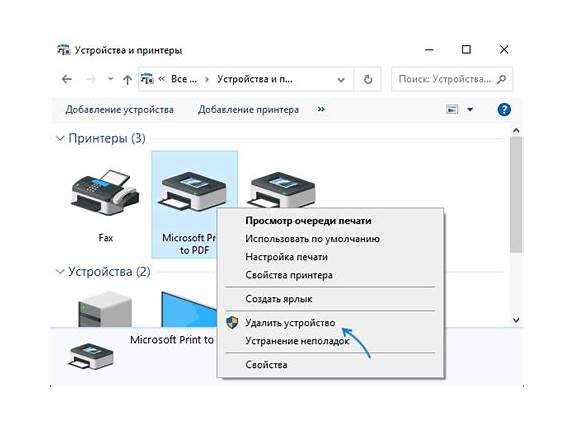Change view using the view icon
Viewport: 575px width, 424px height.
click(452, 109)
